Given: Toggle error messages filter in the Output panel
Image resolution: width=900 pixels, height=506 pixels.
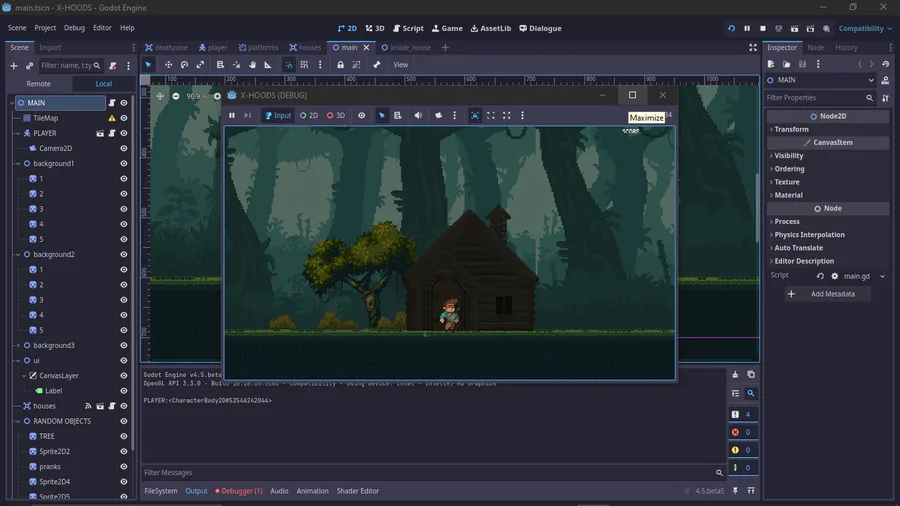Looking at the screenshot, I should (x=743, y=432).
